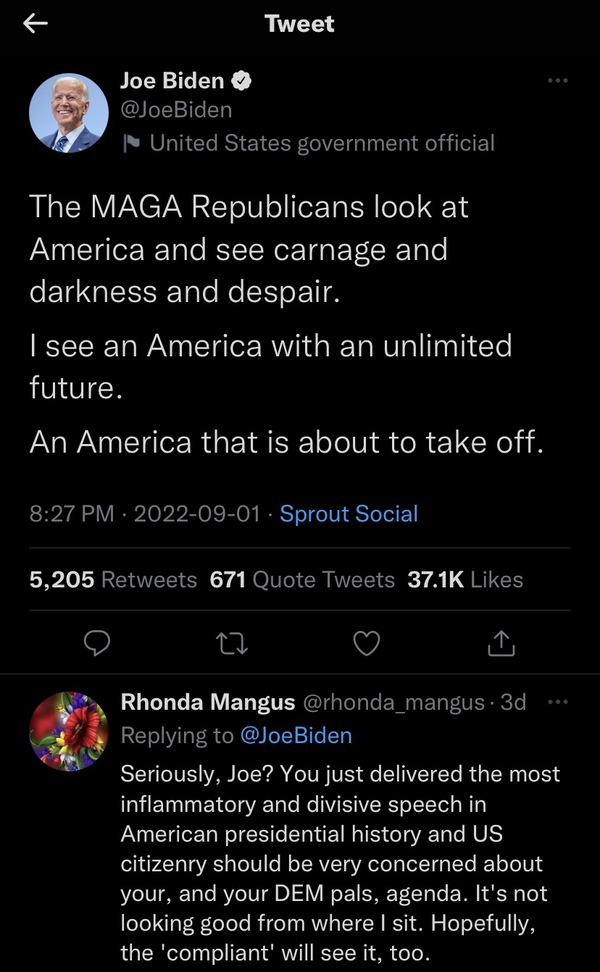Open the Sprout Social source link
This screenshot has height=972, width=600.
pos(348,514)
